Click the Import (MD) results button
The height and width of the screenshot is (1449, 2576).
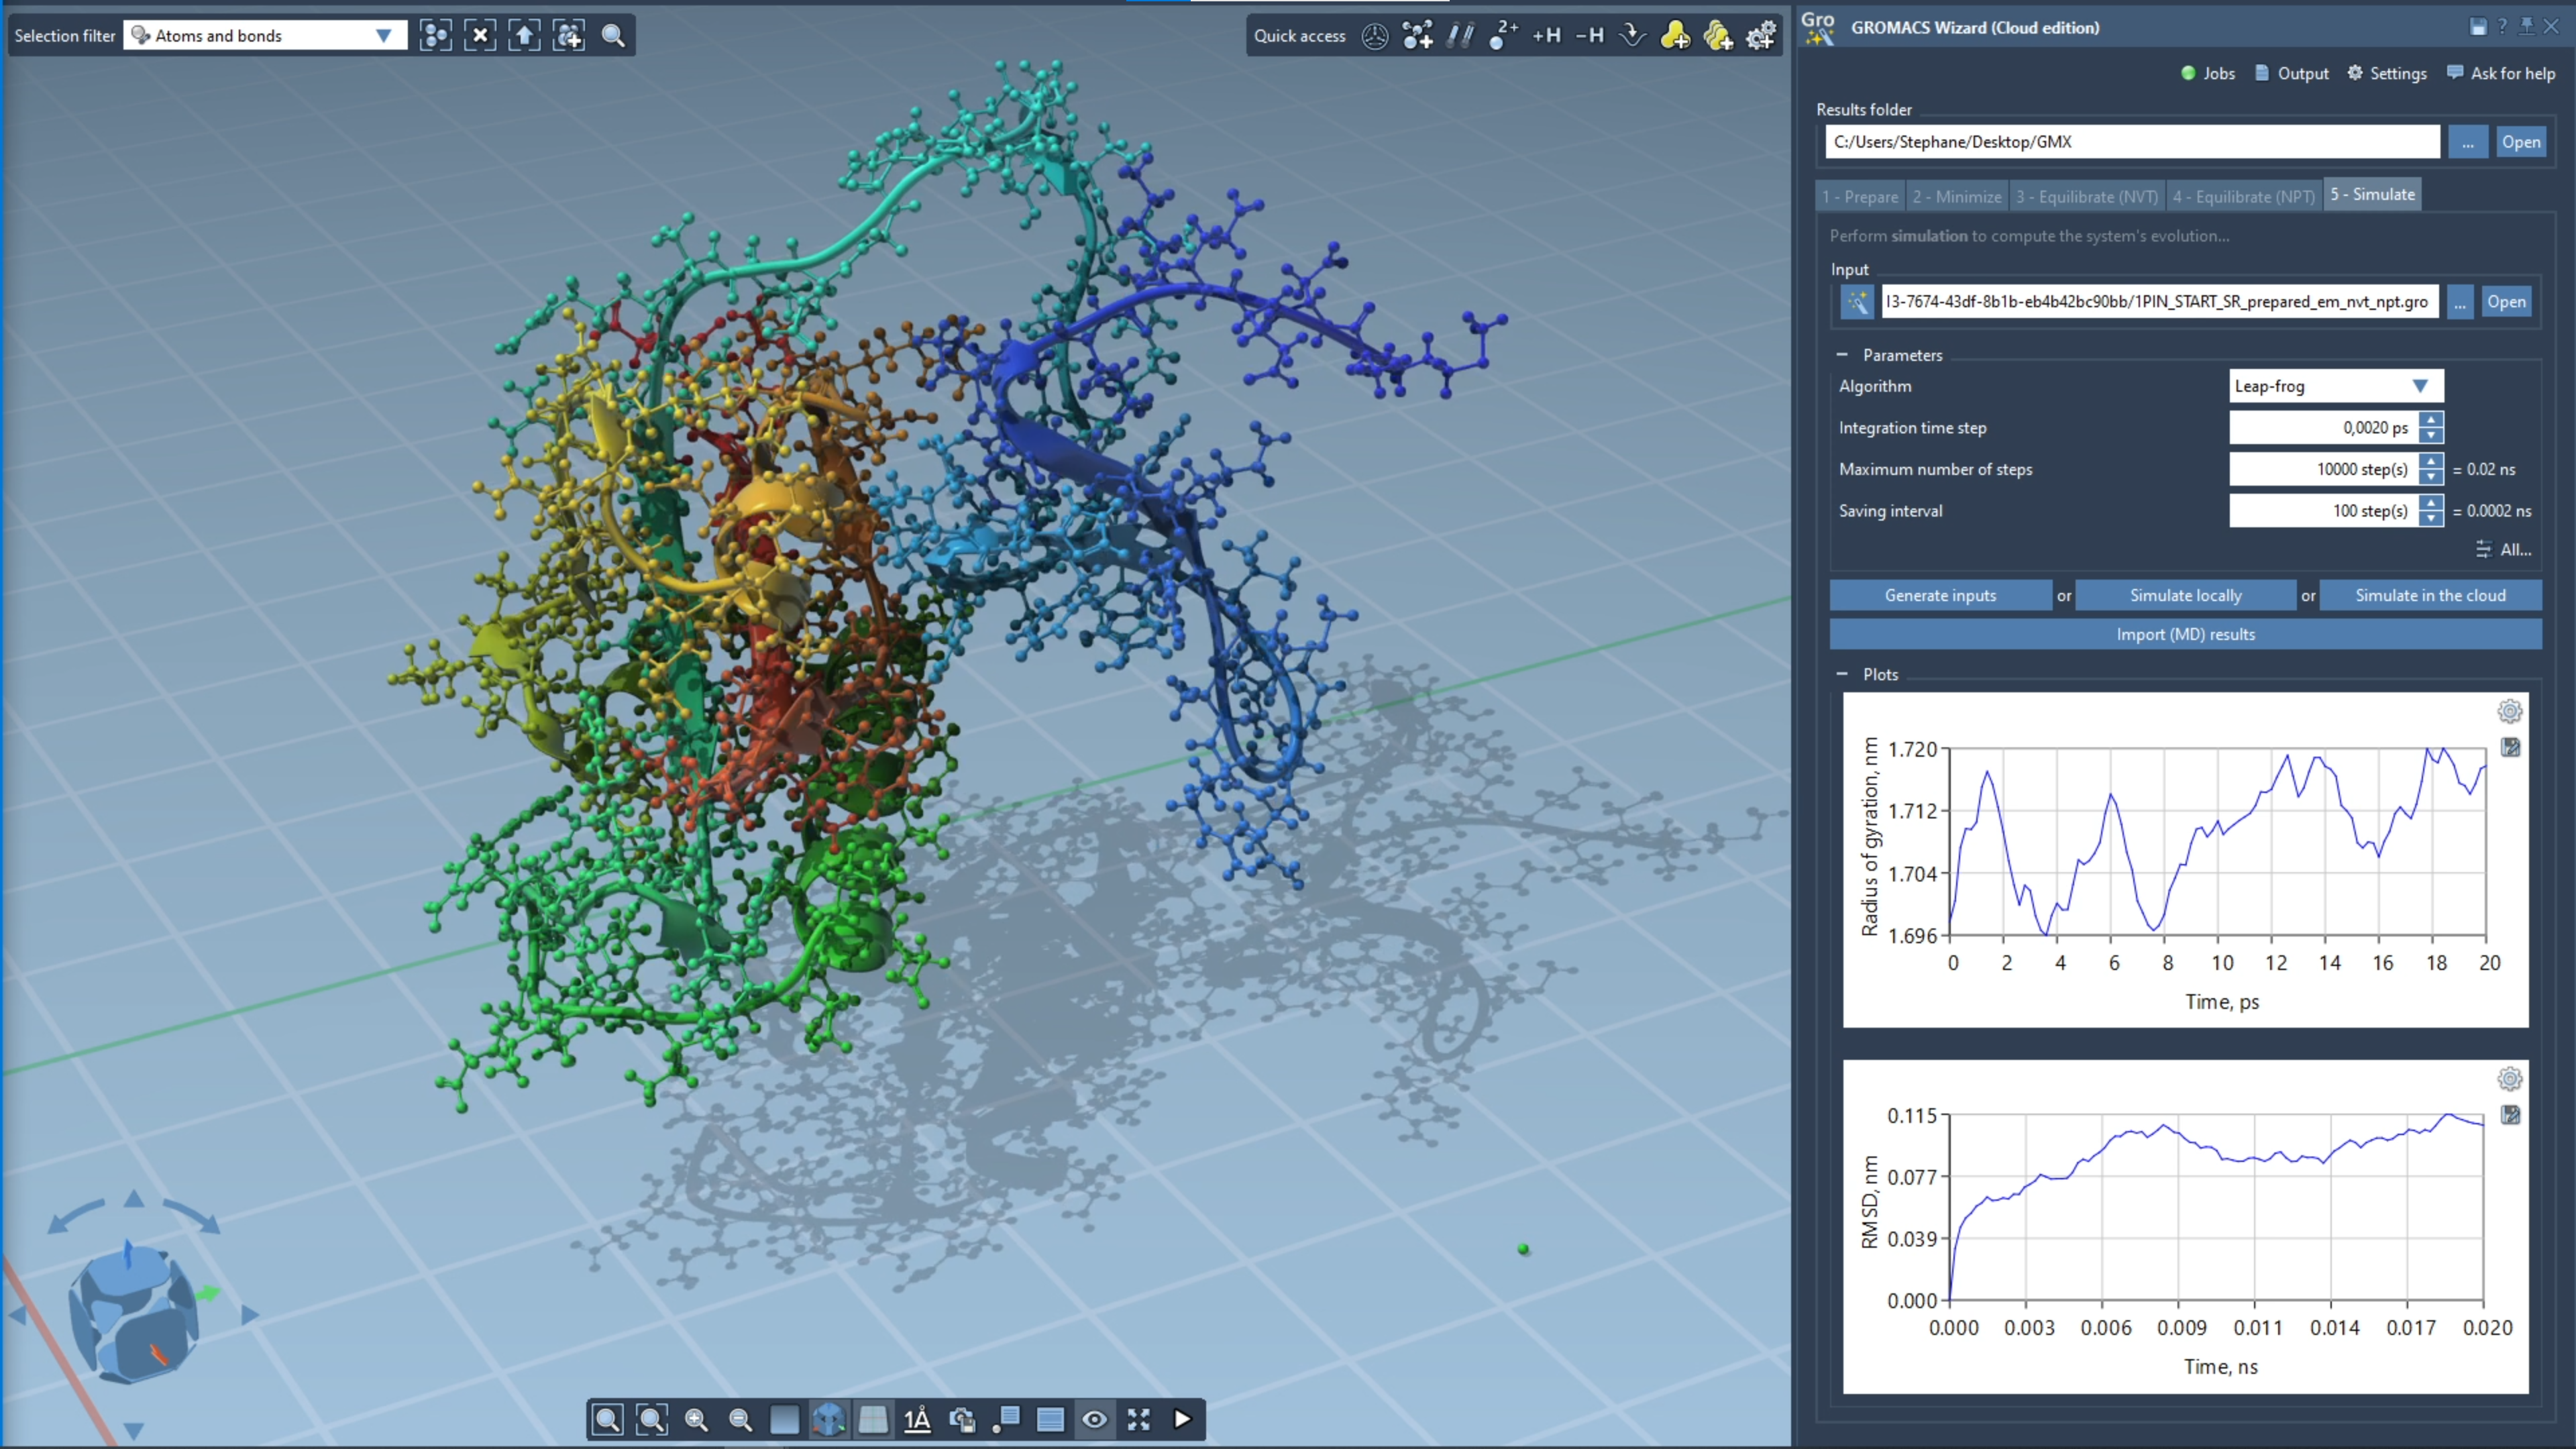(2185, 634)
